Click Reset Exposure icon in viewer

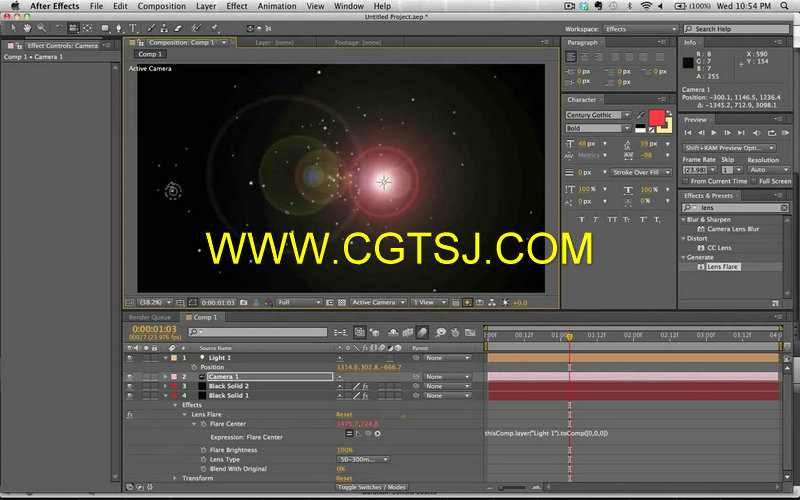pos(505,303)
